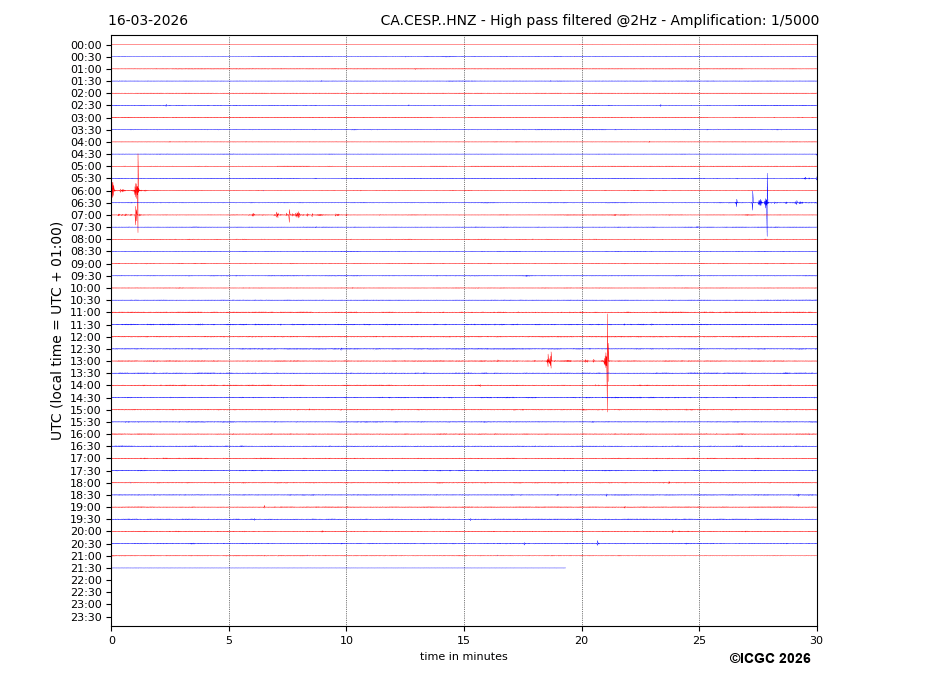927x696 pixels.
Task: Click the small blue blip on the 20:30 trace
Action: pos(598,543)
